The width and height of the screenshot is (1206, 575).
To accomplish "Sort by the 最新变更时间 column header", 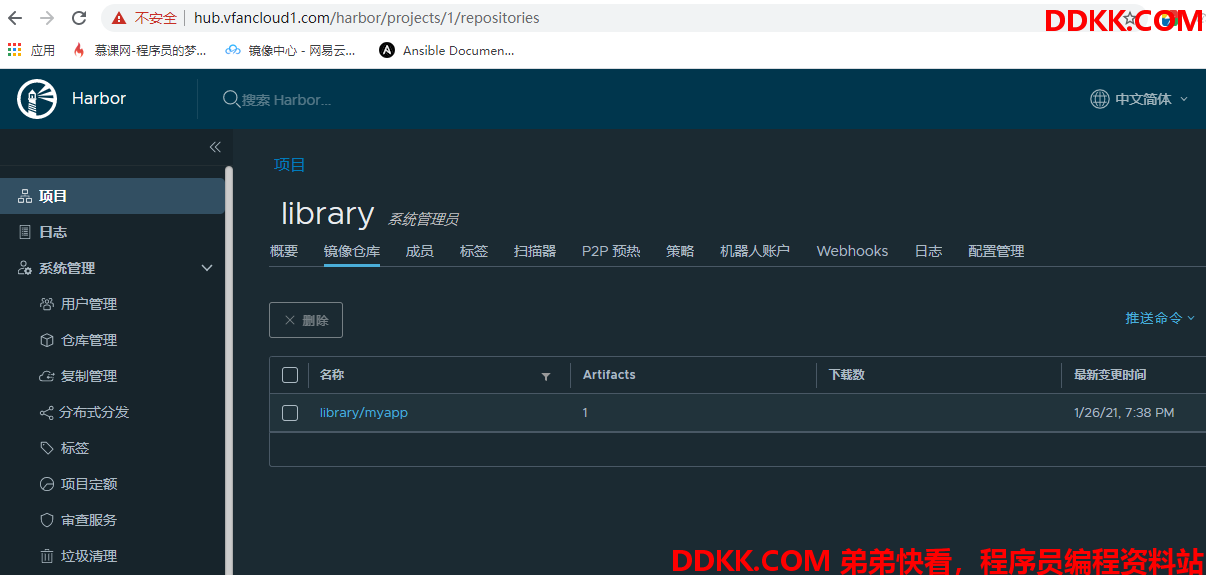I will [1110, 375].
